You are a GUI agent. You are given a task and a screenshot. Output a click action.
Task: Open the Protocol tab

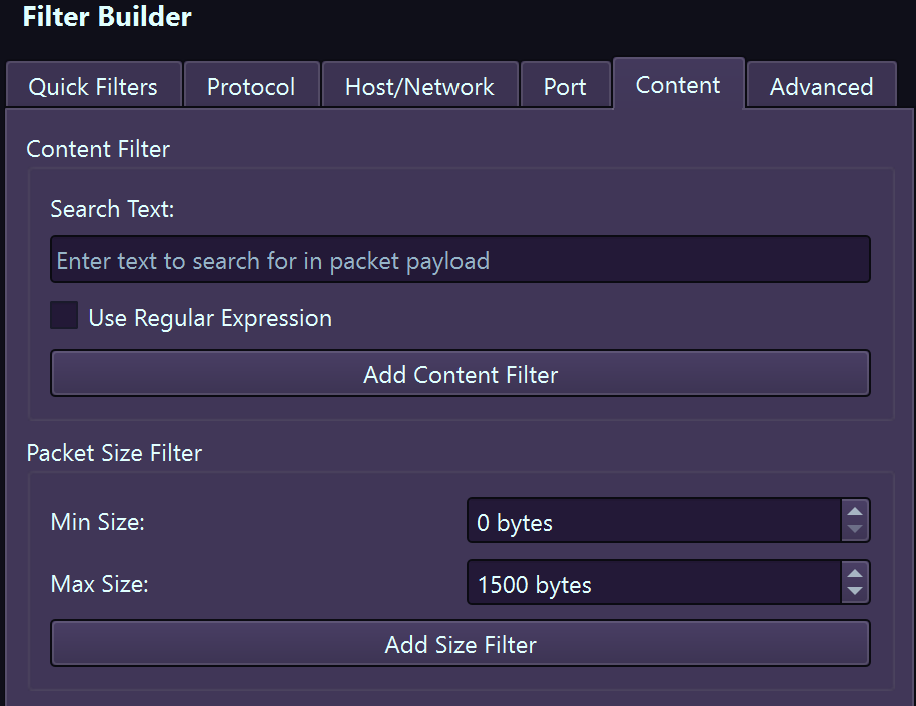point(251,86)
